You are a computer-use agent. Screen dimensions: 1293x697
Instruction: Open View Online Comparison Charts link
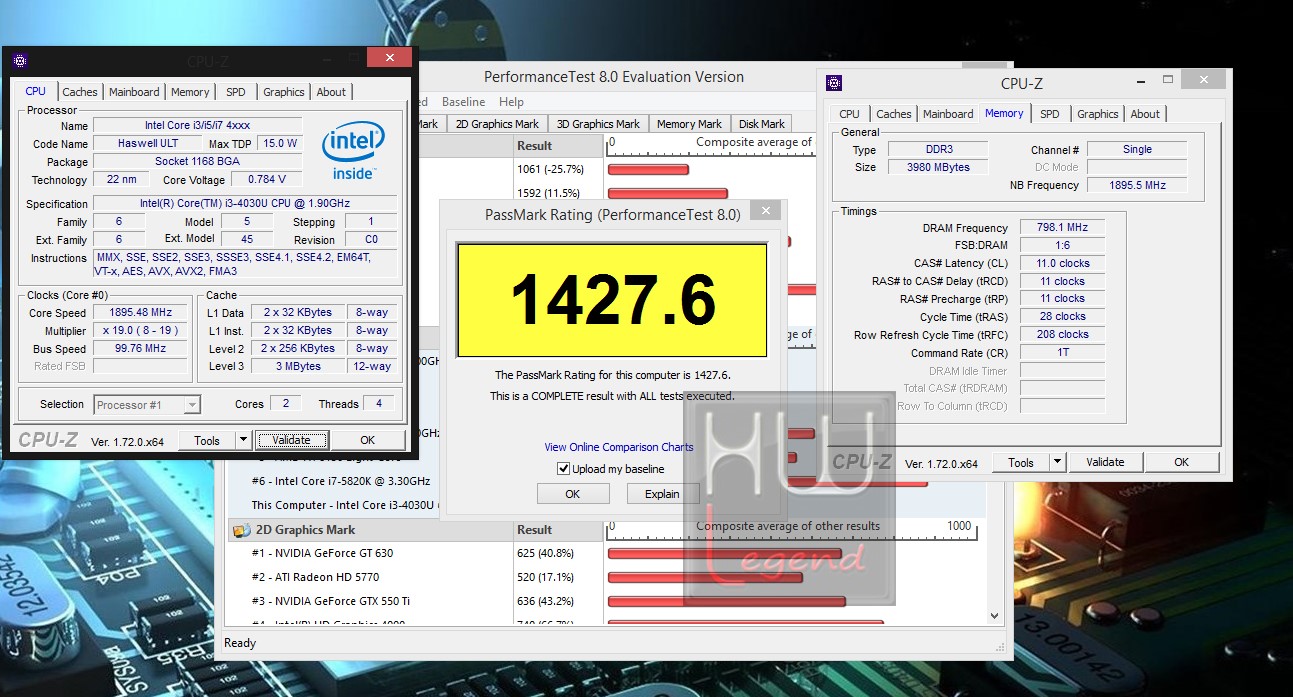[x=619, y=447]
